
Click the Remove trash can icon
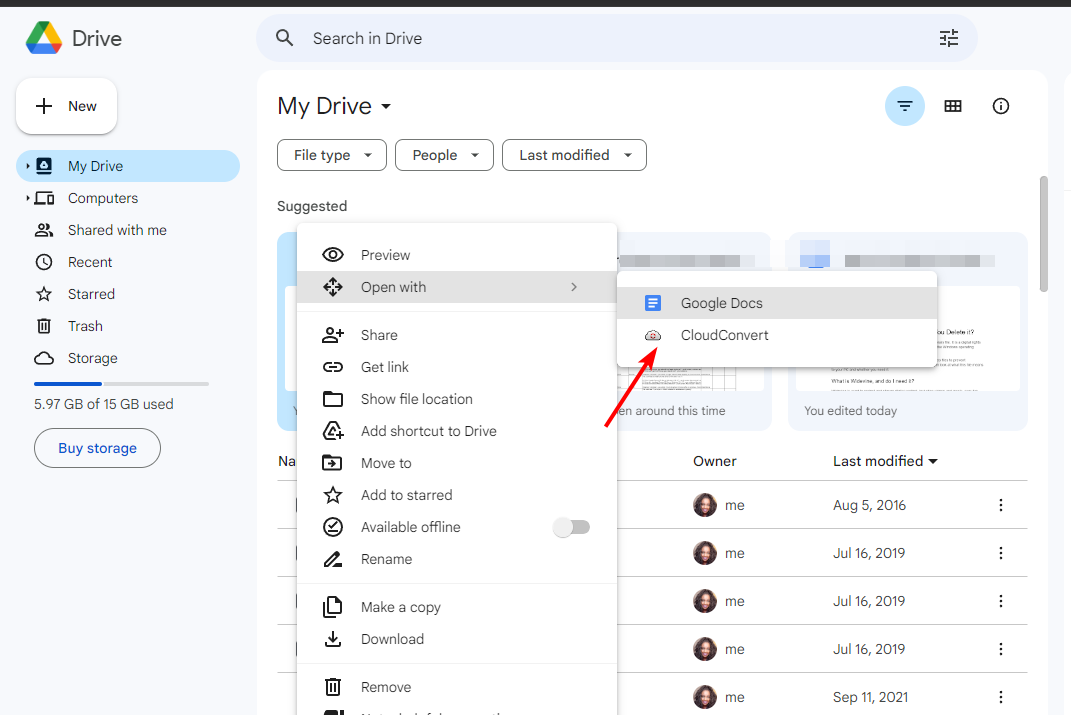coord(333,687)
